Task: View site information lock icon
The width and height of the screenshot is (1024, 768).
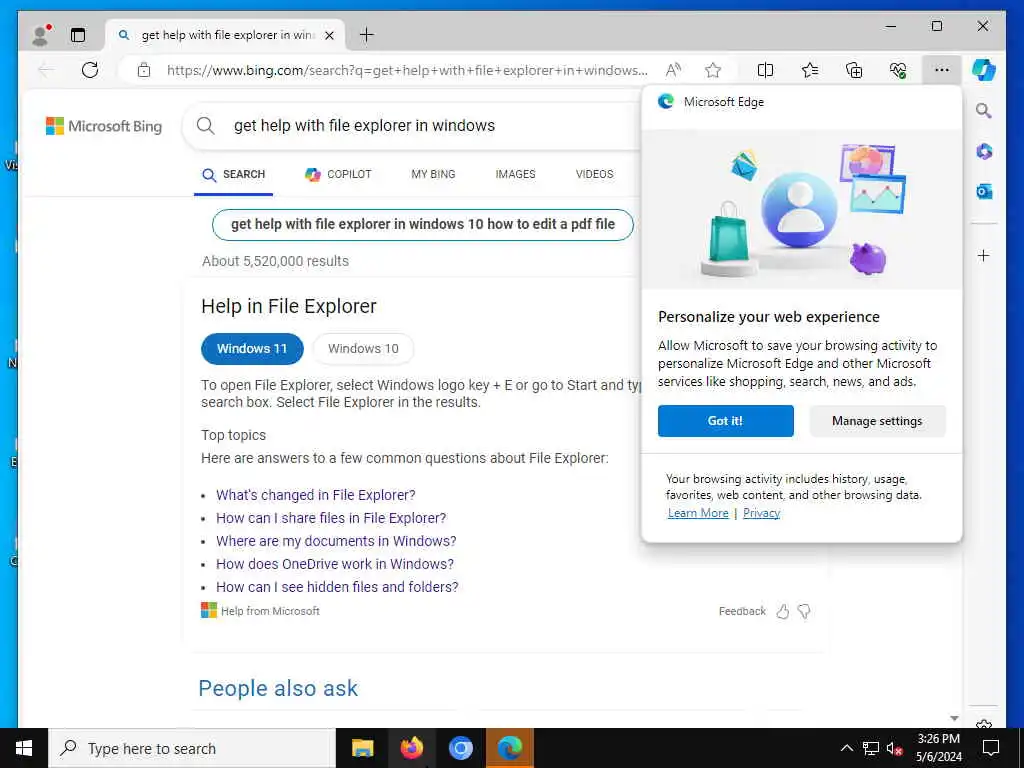Action: tap(144, 70)
